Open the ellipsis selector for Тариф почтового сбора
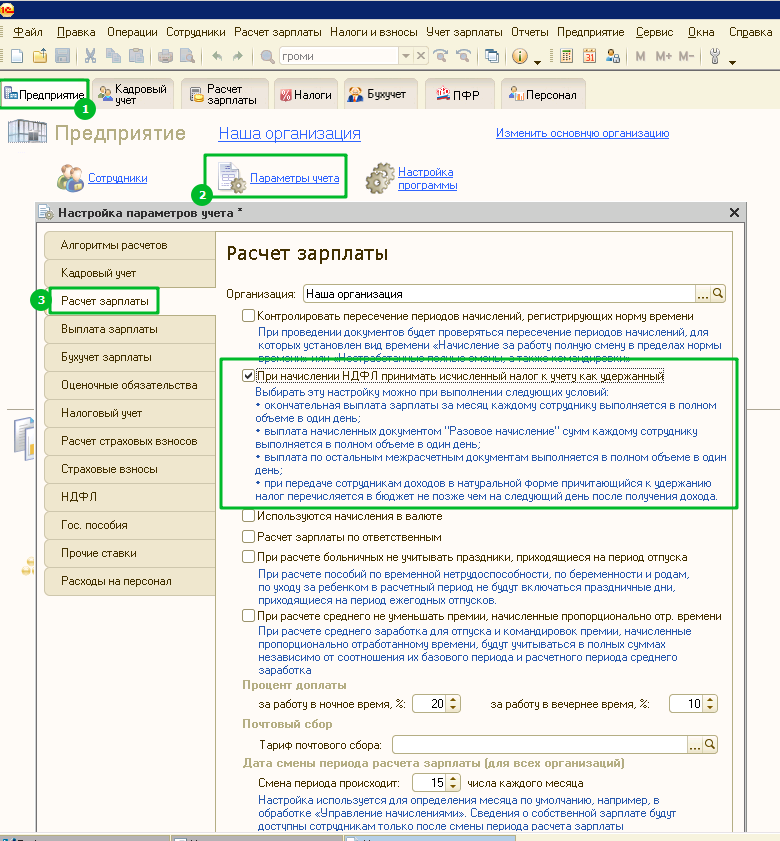Screen dimensions: 780x841 [695, 744]
